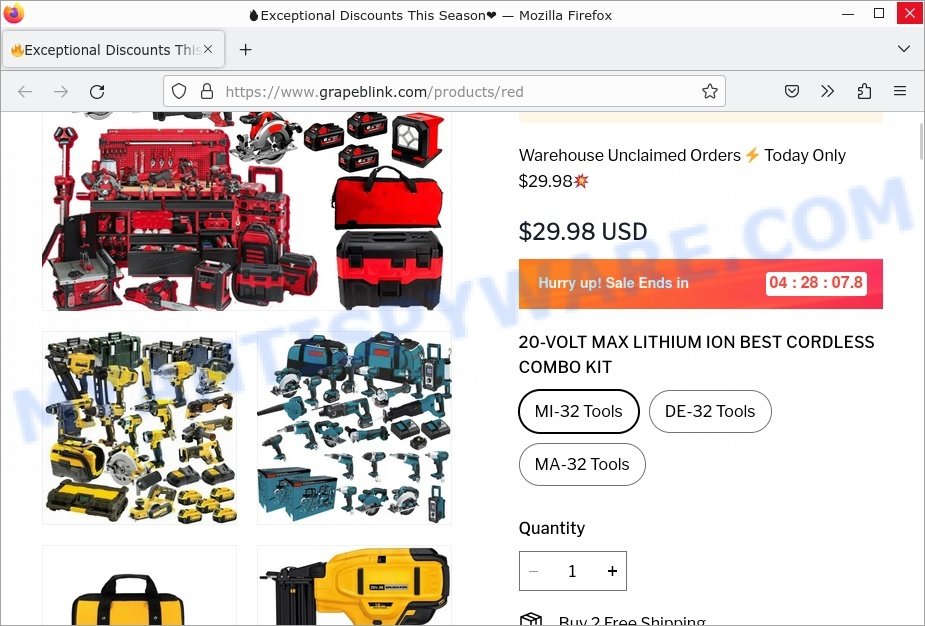This screenshot has height=626, width=925.
Task: Open the Extensions puzzle icon
Action: (864, 91)
